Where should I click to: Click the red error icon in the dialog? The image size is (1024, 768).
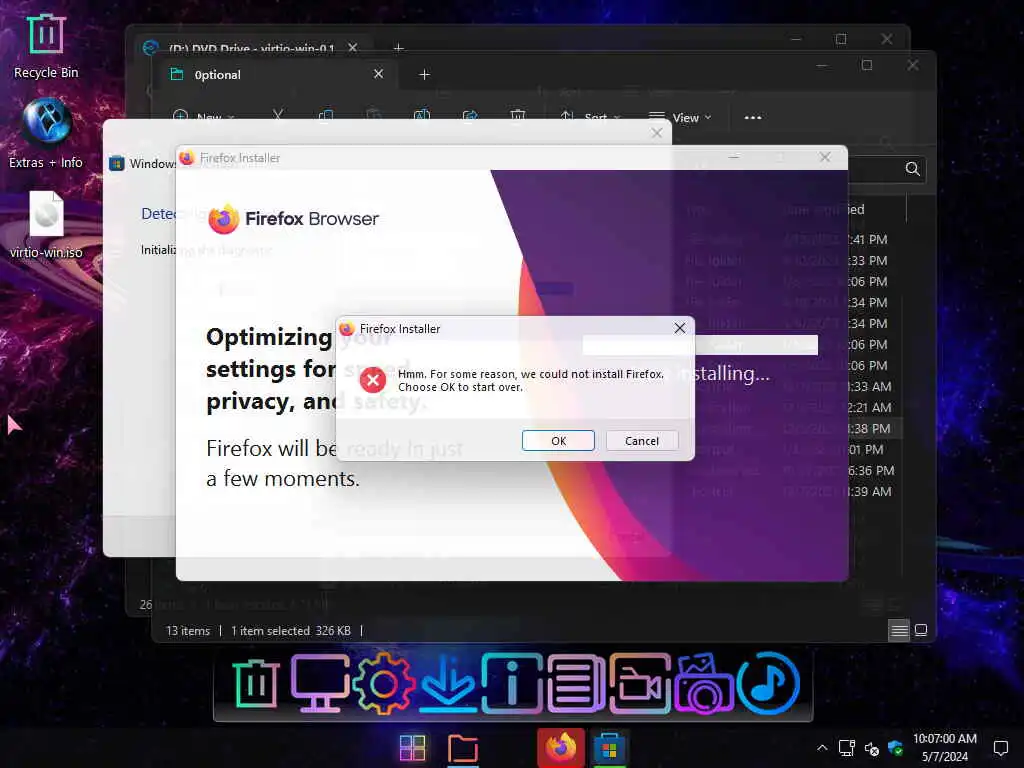tap(373, 380)
